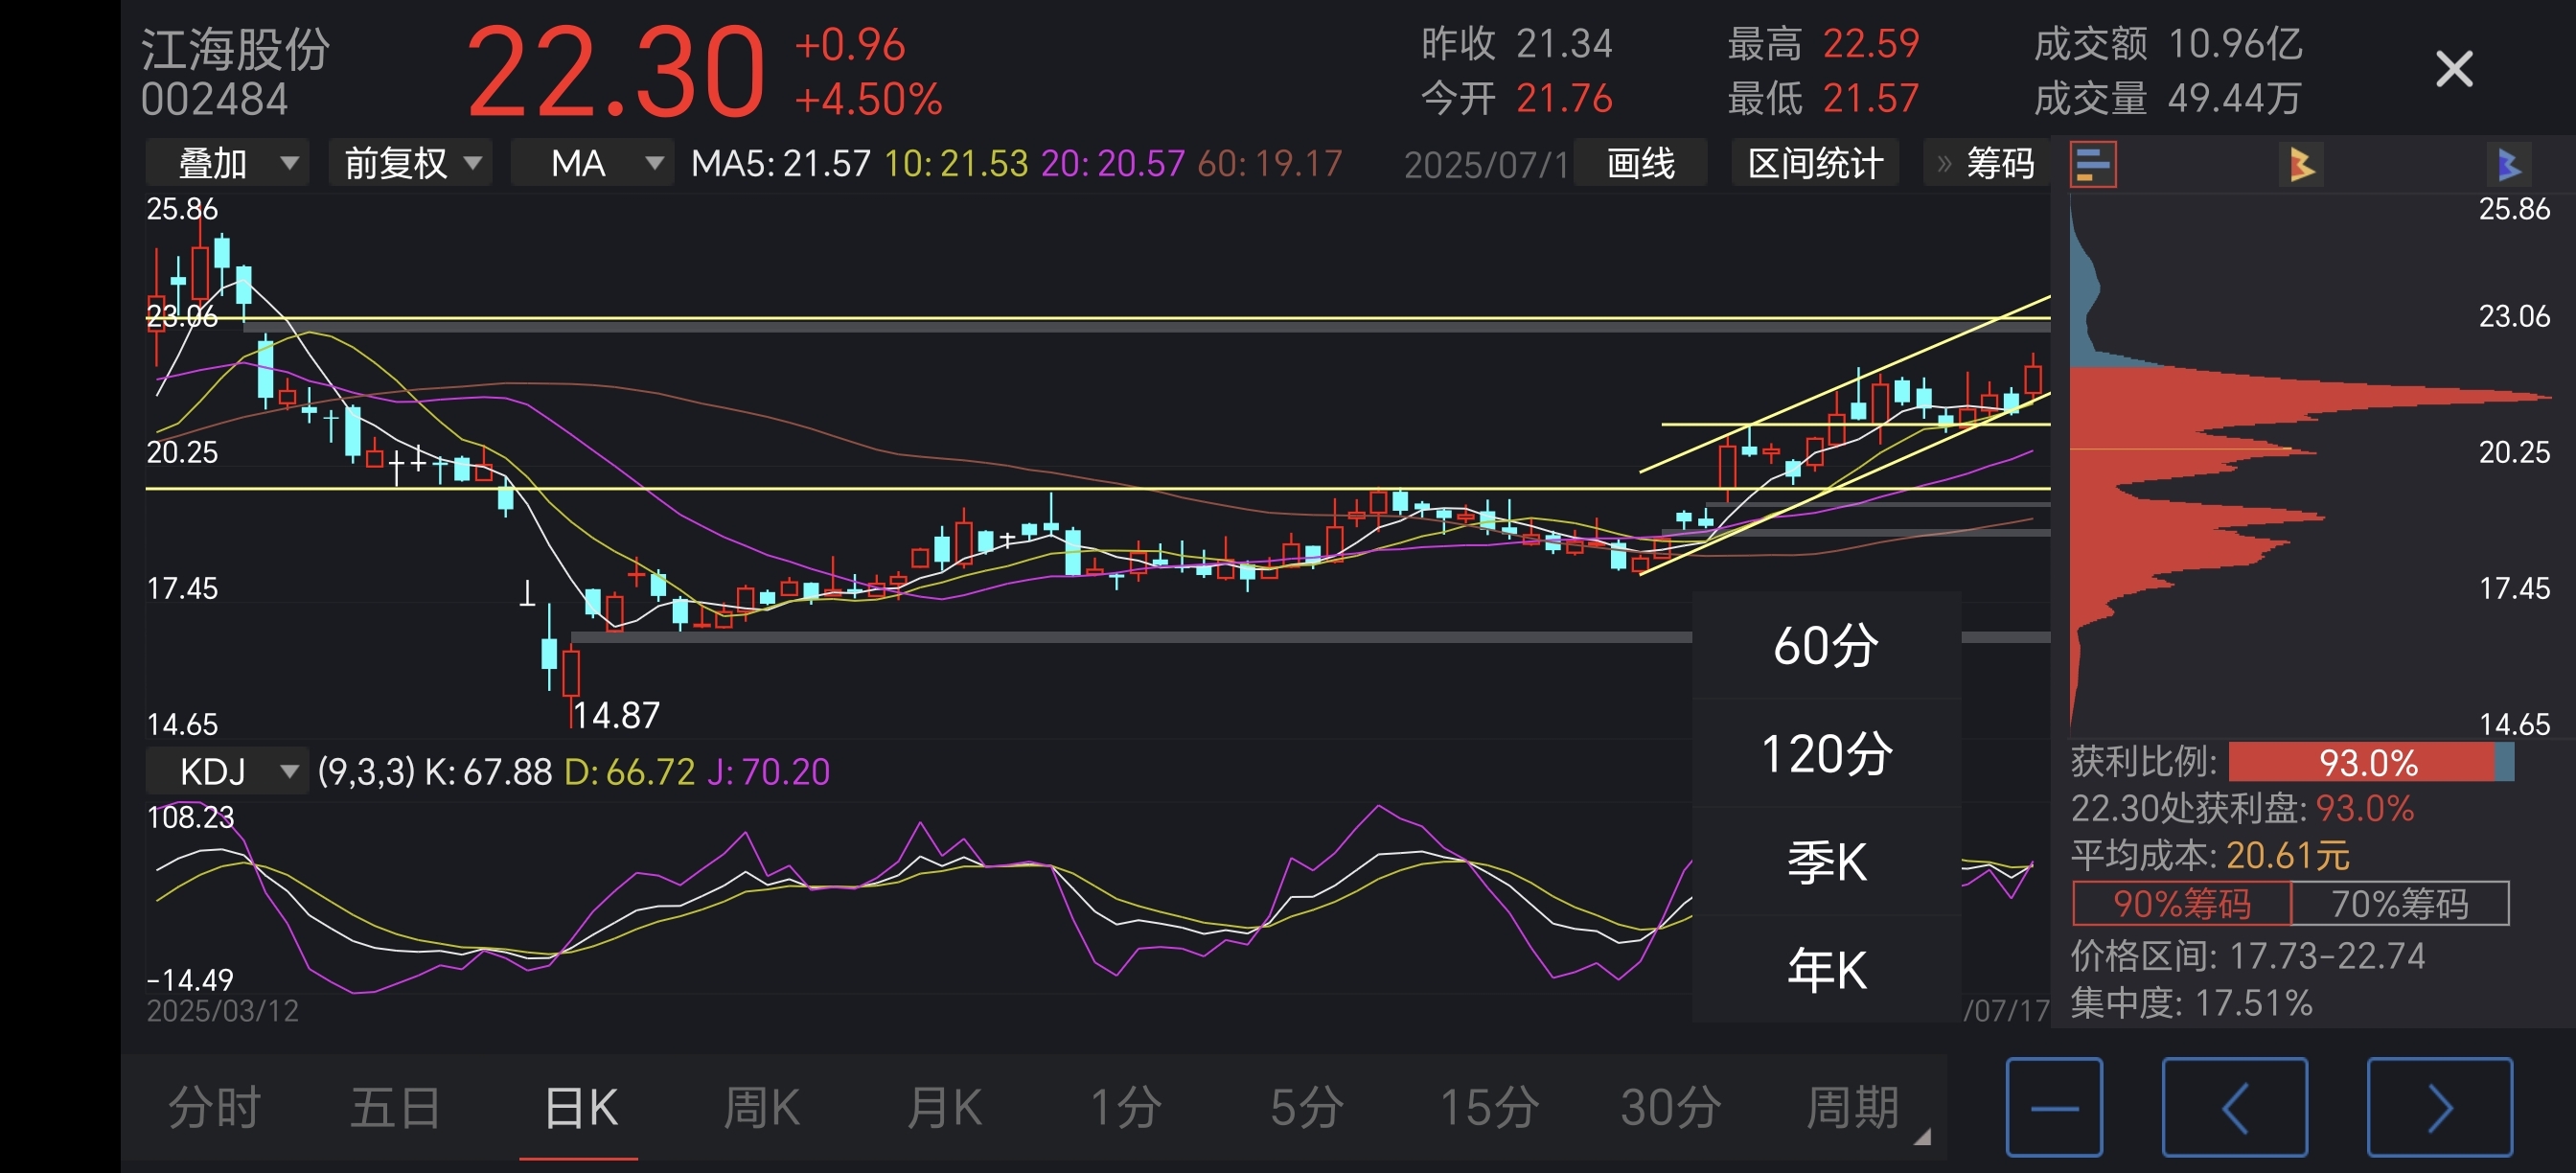Viewport: 2576px width, 1173px height.
Task: Collapse the 筹码 panel with the double chevron
Action: pos(1944,163)
